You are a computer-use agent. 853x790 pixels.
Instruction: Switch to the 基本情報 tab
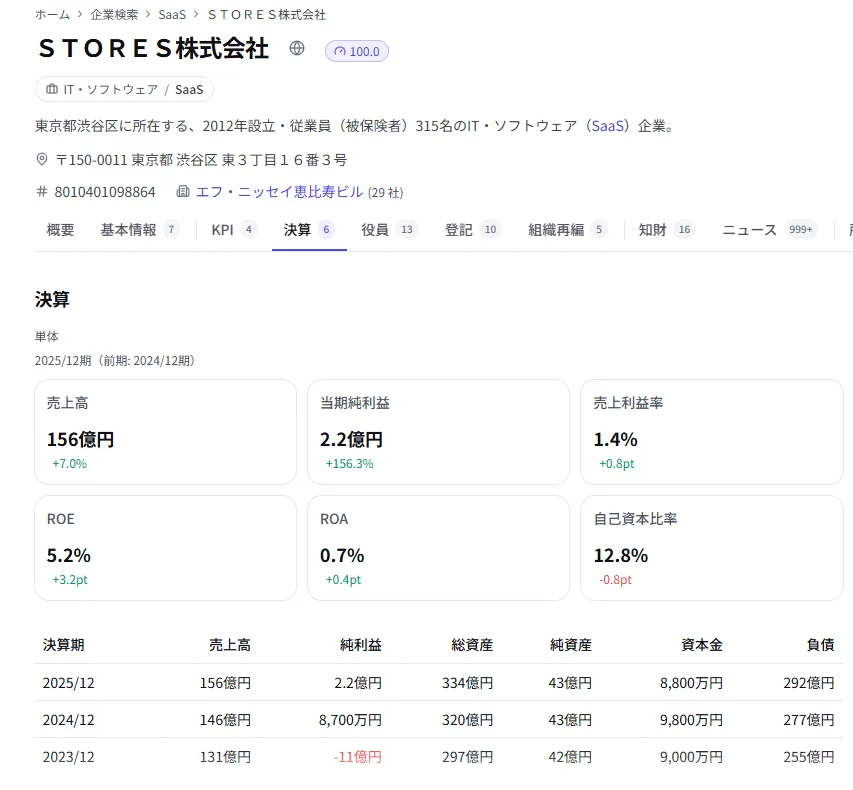(140, 230)
